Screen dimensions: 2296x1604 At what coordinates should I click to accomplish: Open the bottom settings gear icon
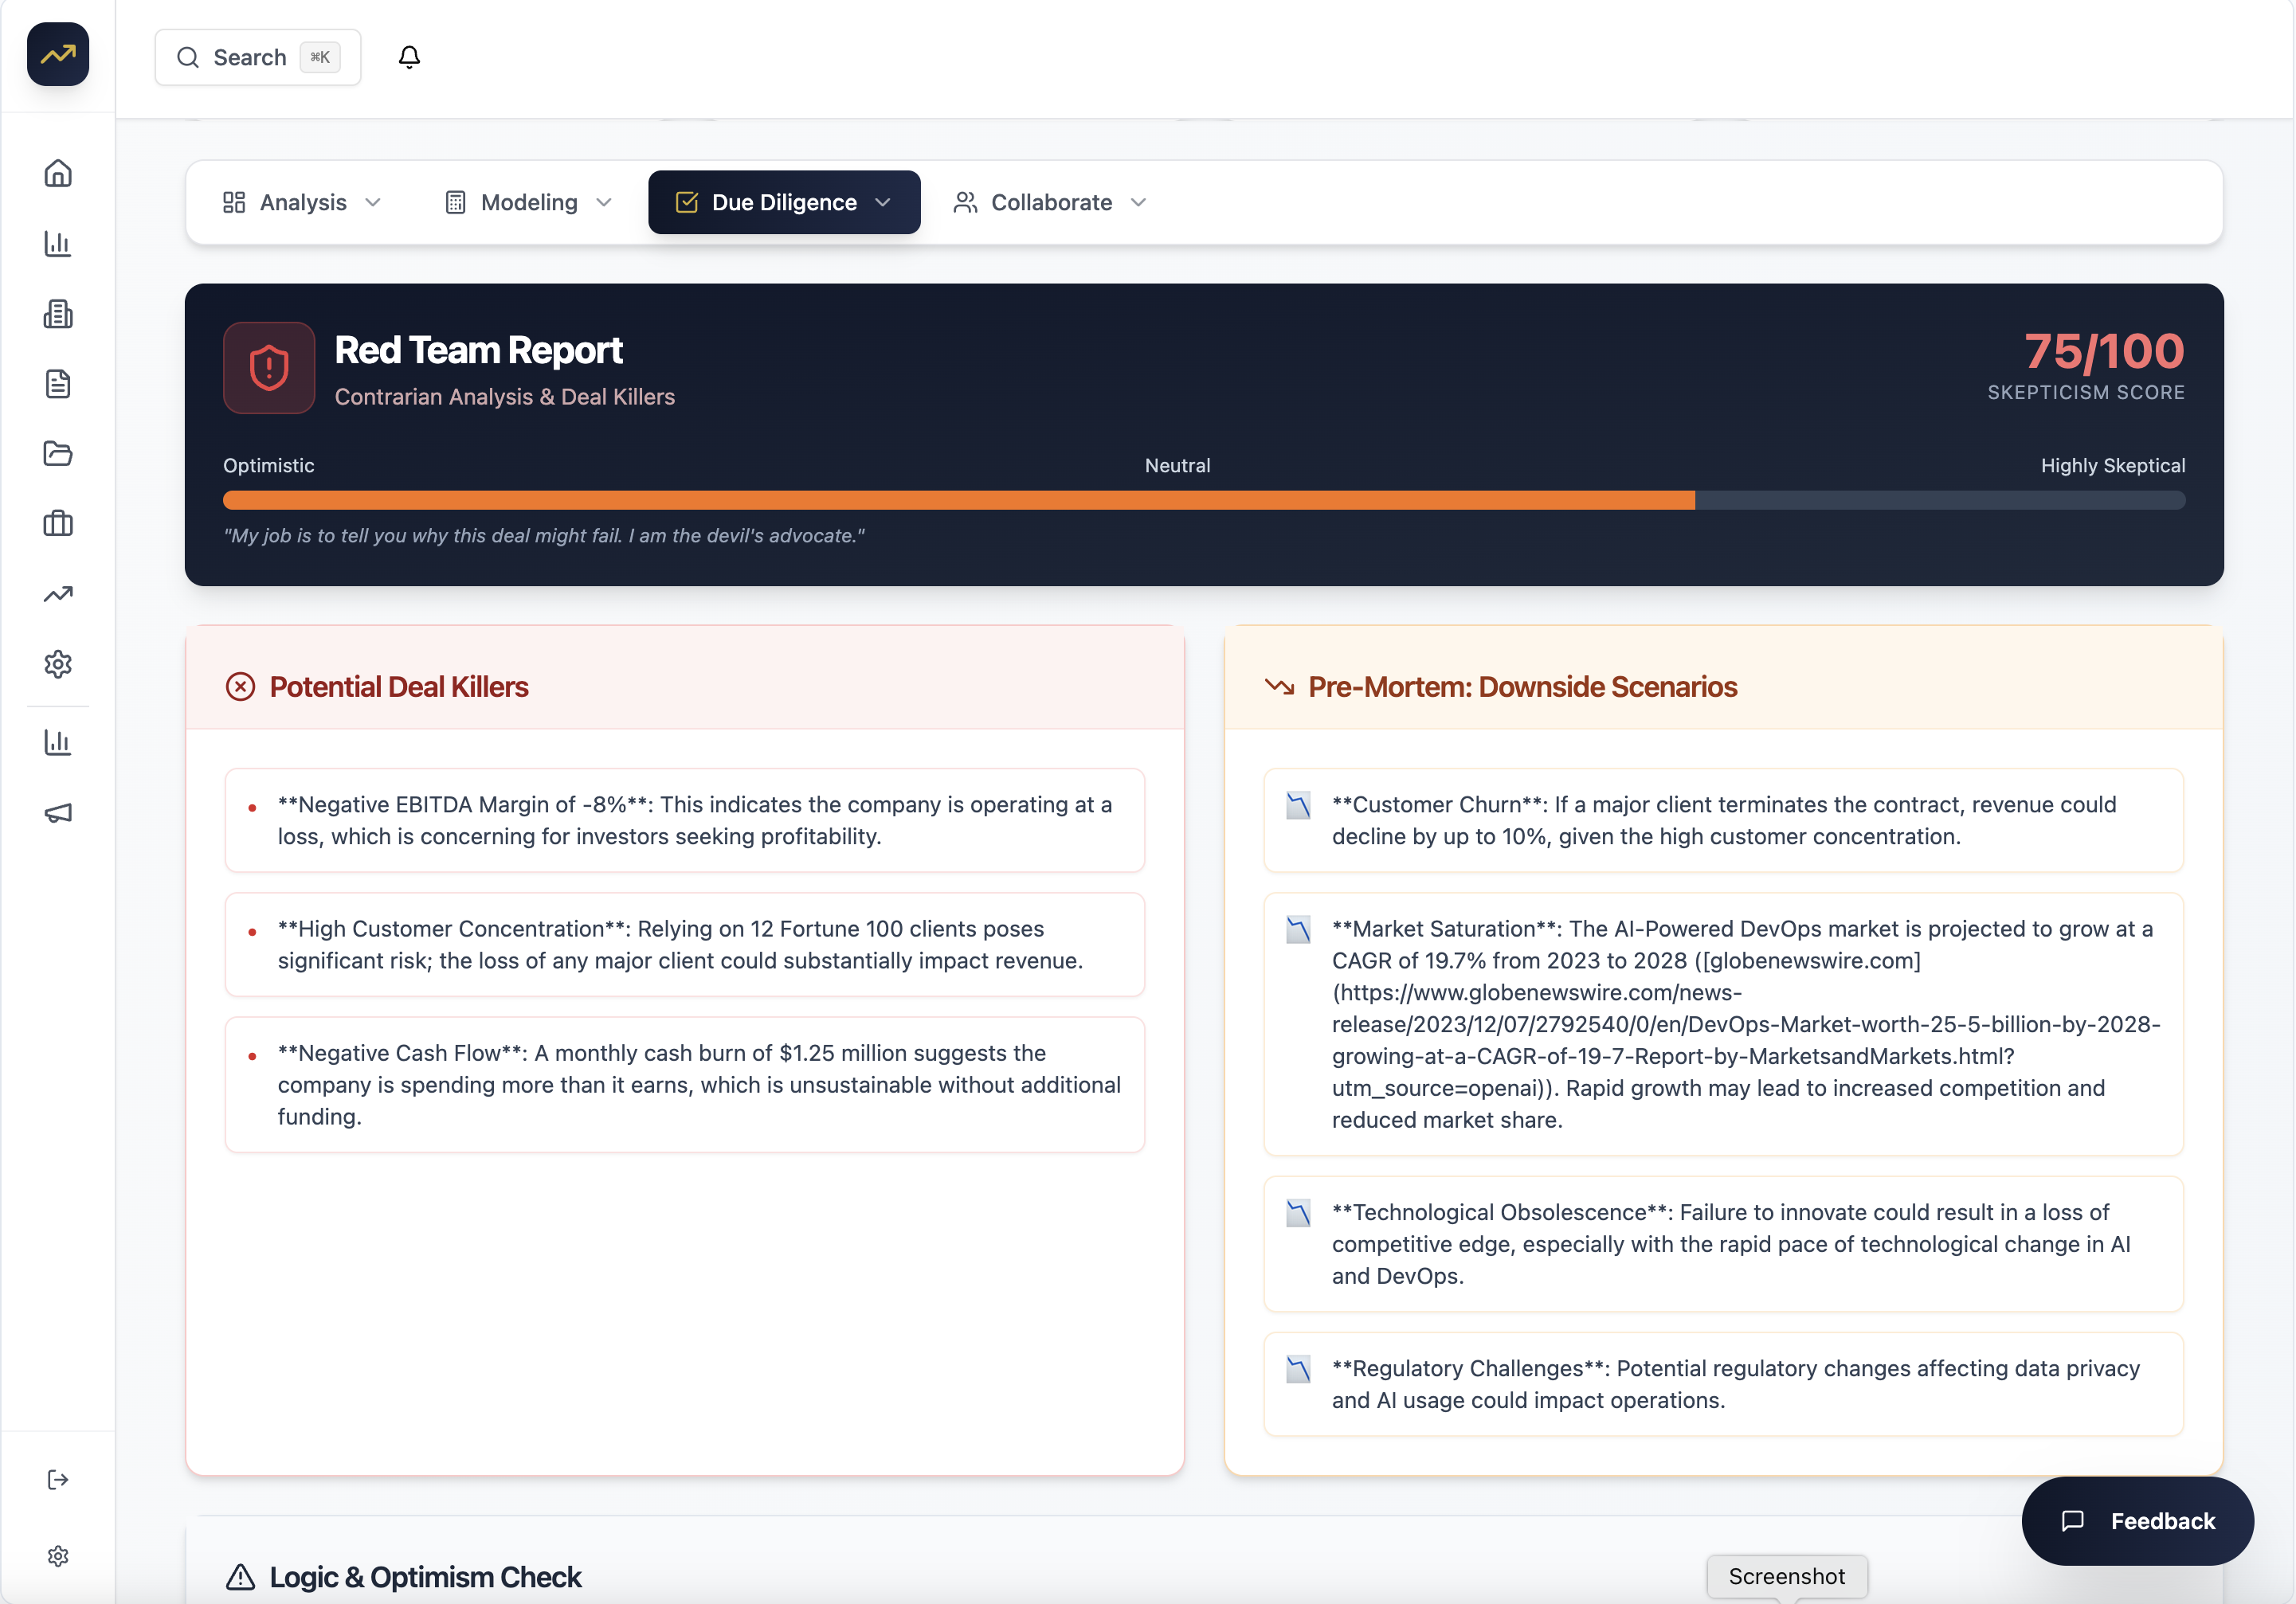(58, 1556)
